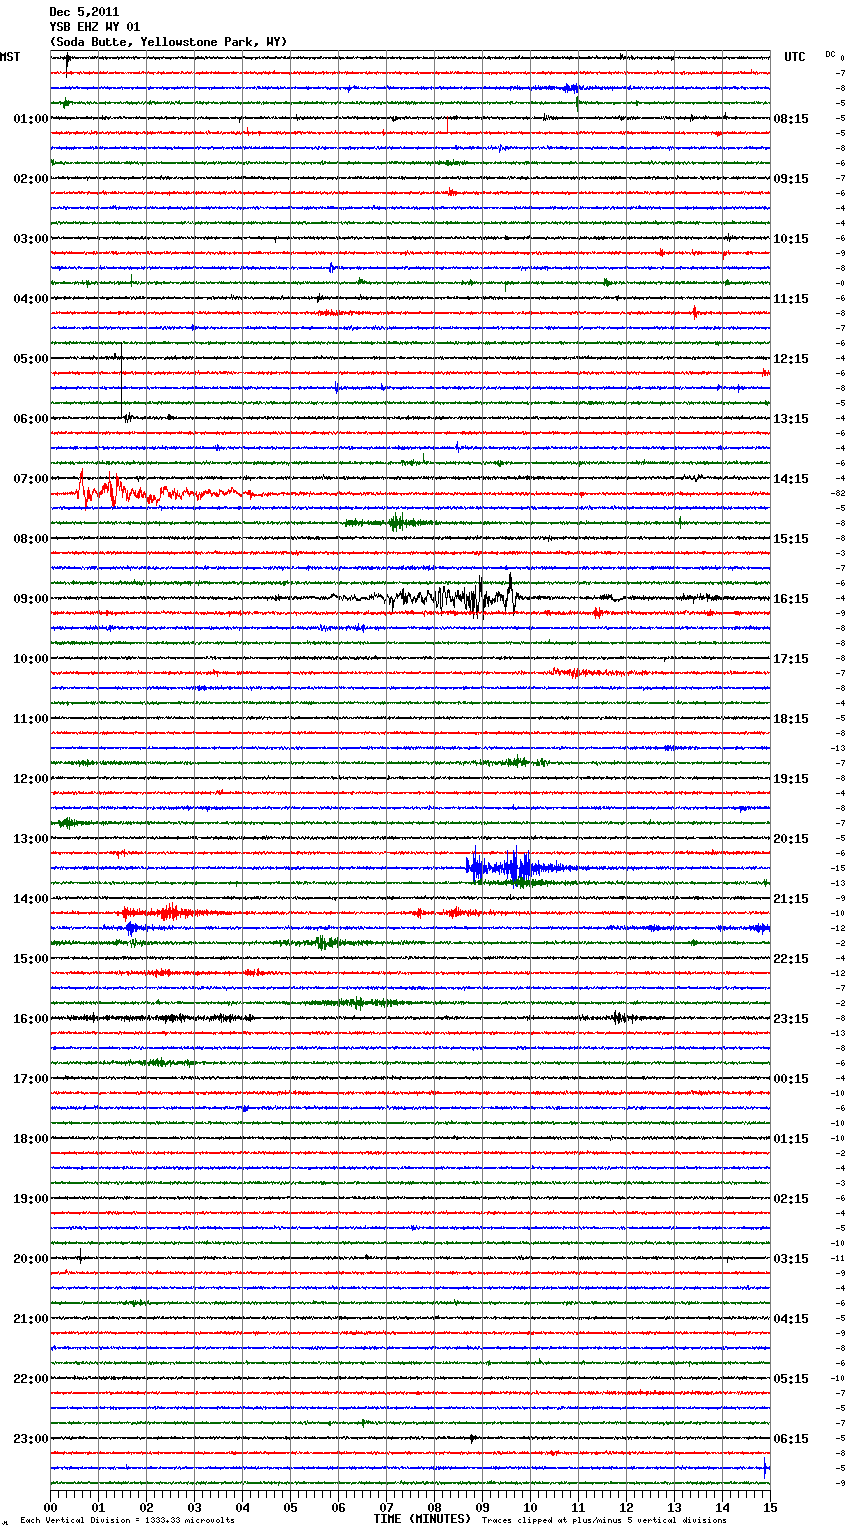Click the "04:15" UTC time label
850x1534 pixels.
[x=791, y=1319]
